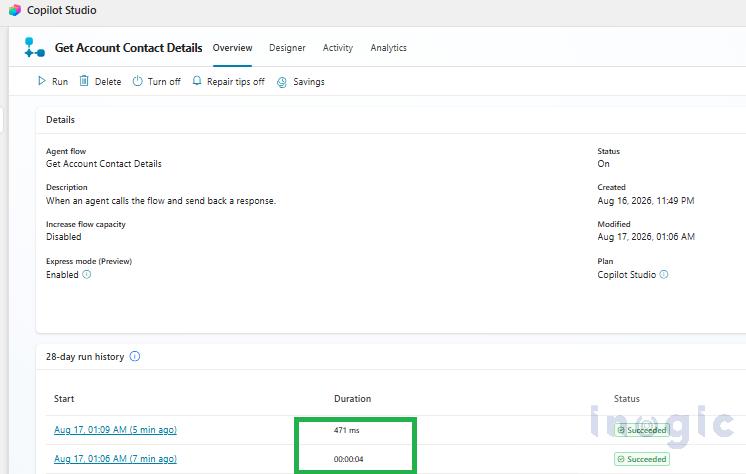Click the Status column header in run history
The width and height of the screenshot is (746, 474).
coord(627,399)
